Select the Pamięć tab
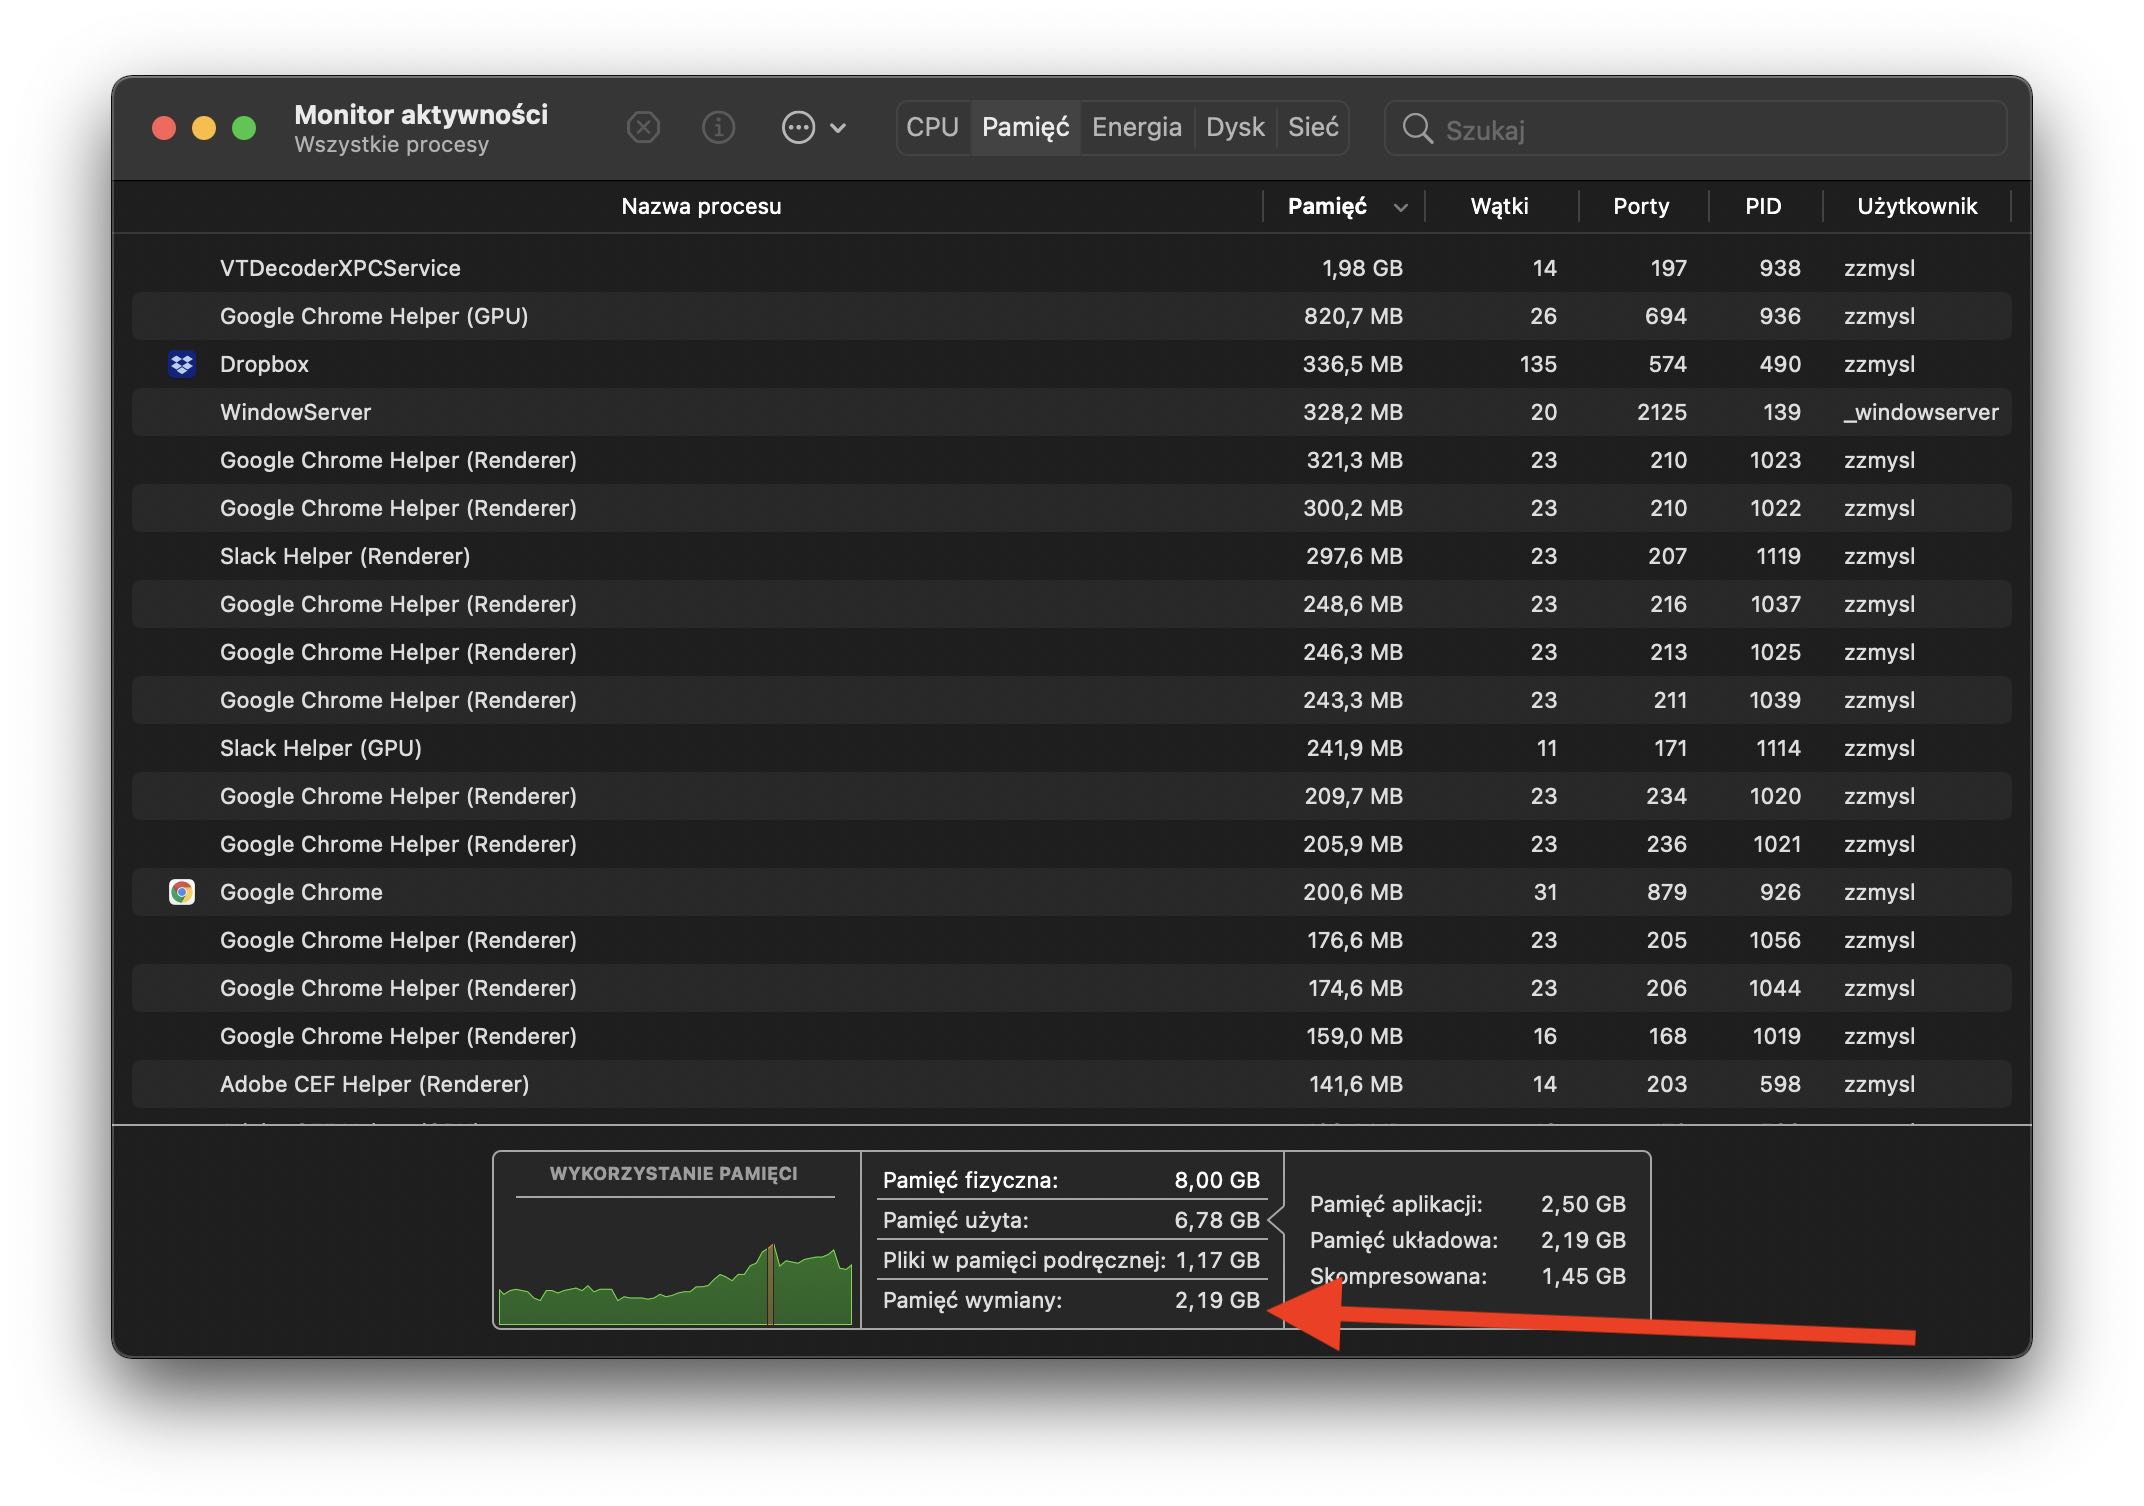 tap(1025, 127)
